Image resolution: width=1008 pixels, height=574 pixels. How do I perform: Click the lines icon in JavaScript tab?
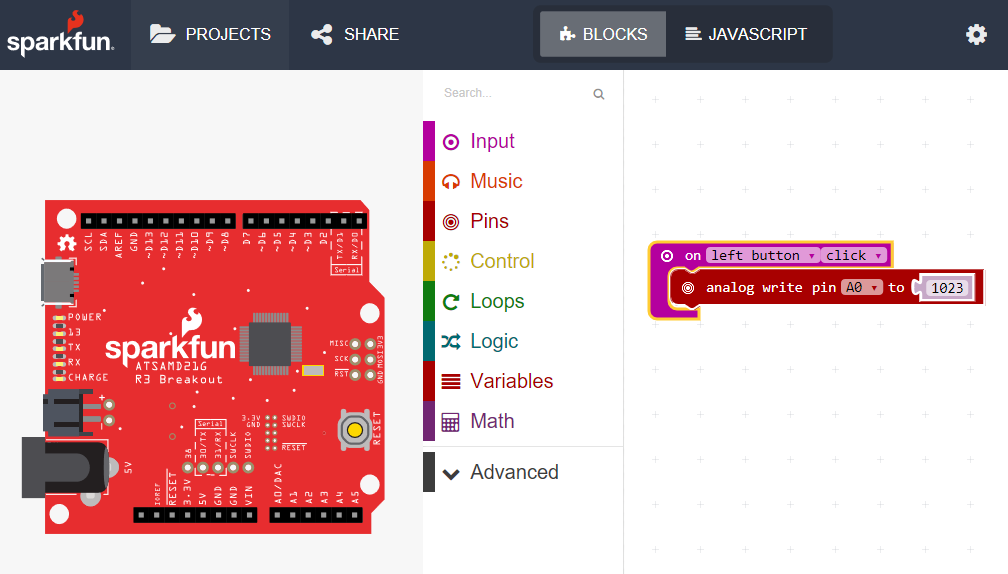click(x=692, y=33)
